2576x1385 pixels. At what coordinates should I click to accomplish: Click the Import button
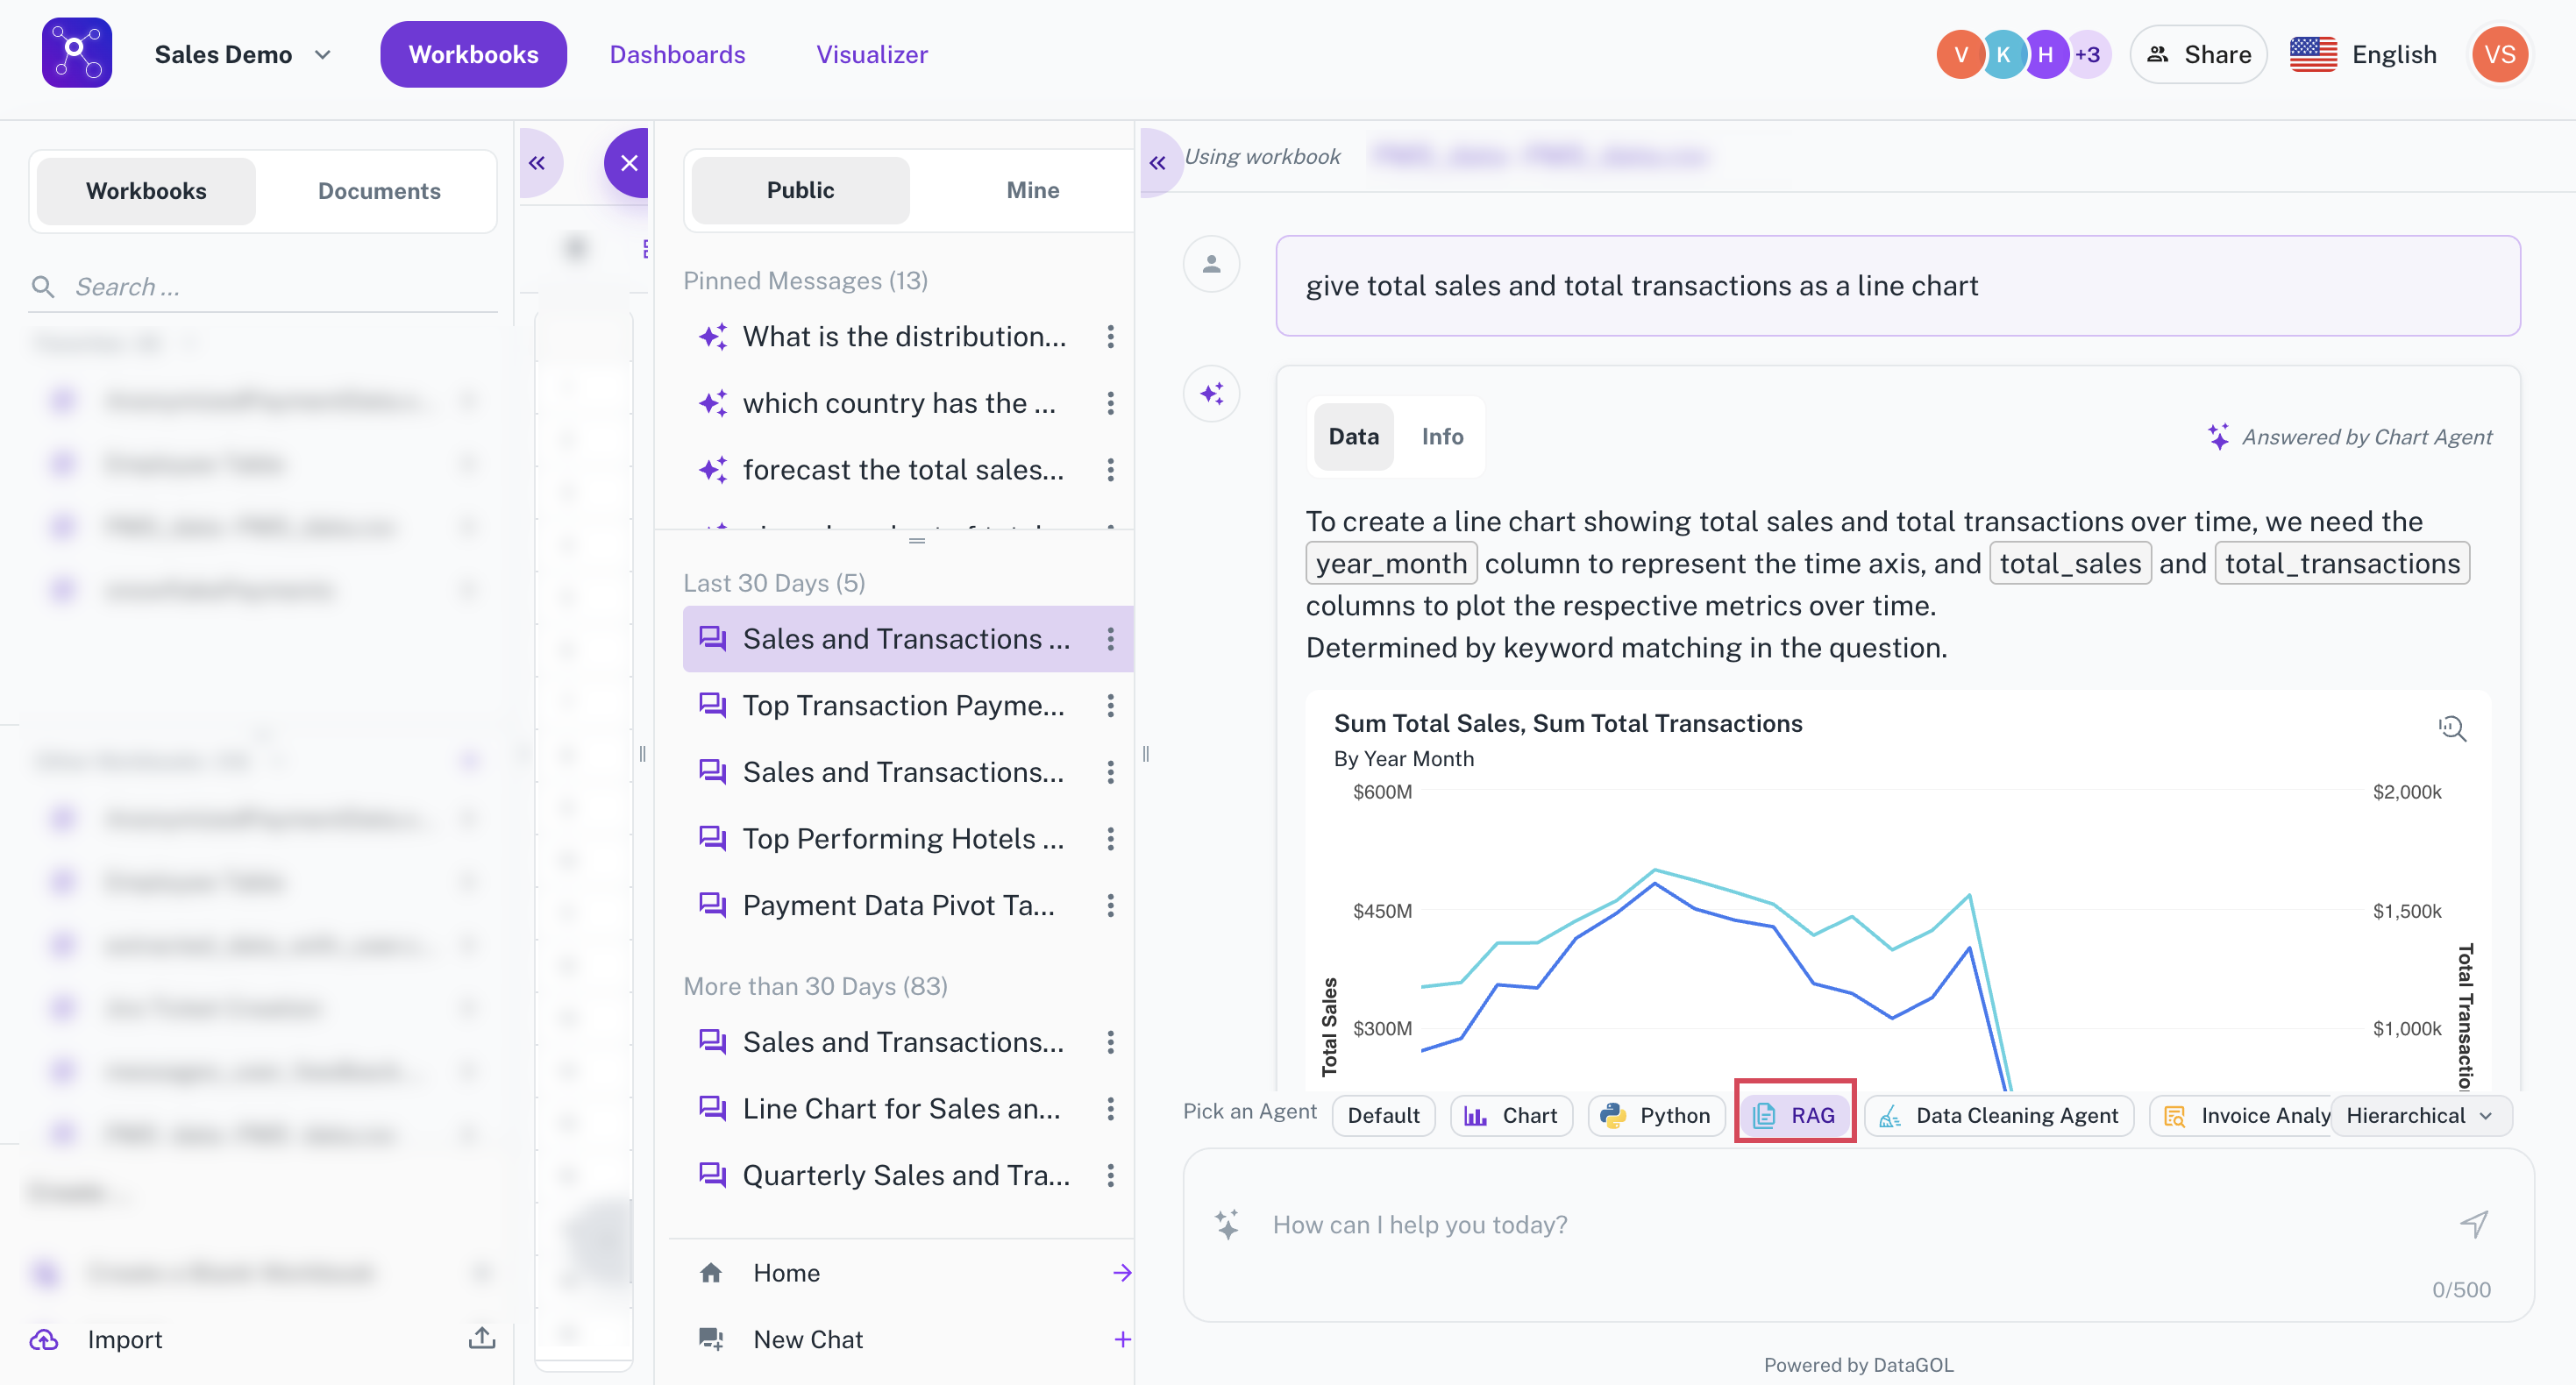pos(124,1340)
